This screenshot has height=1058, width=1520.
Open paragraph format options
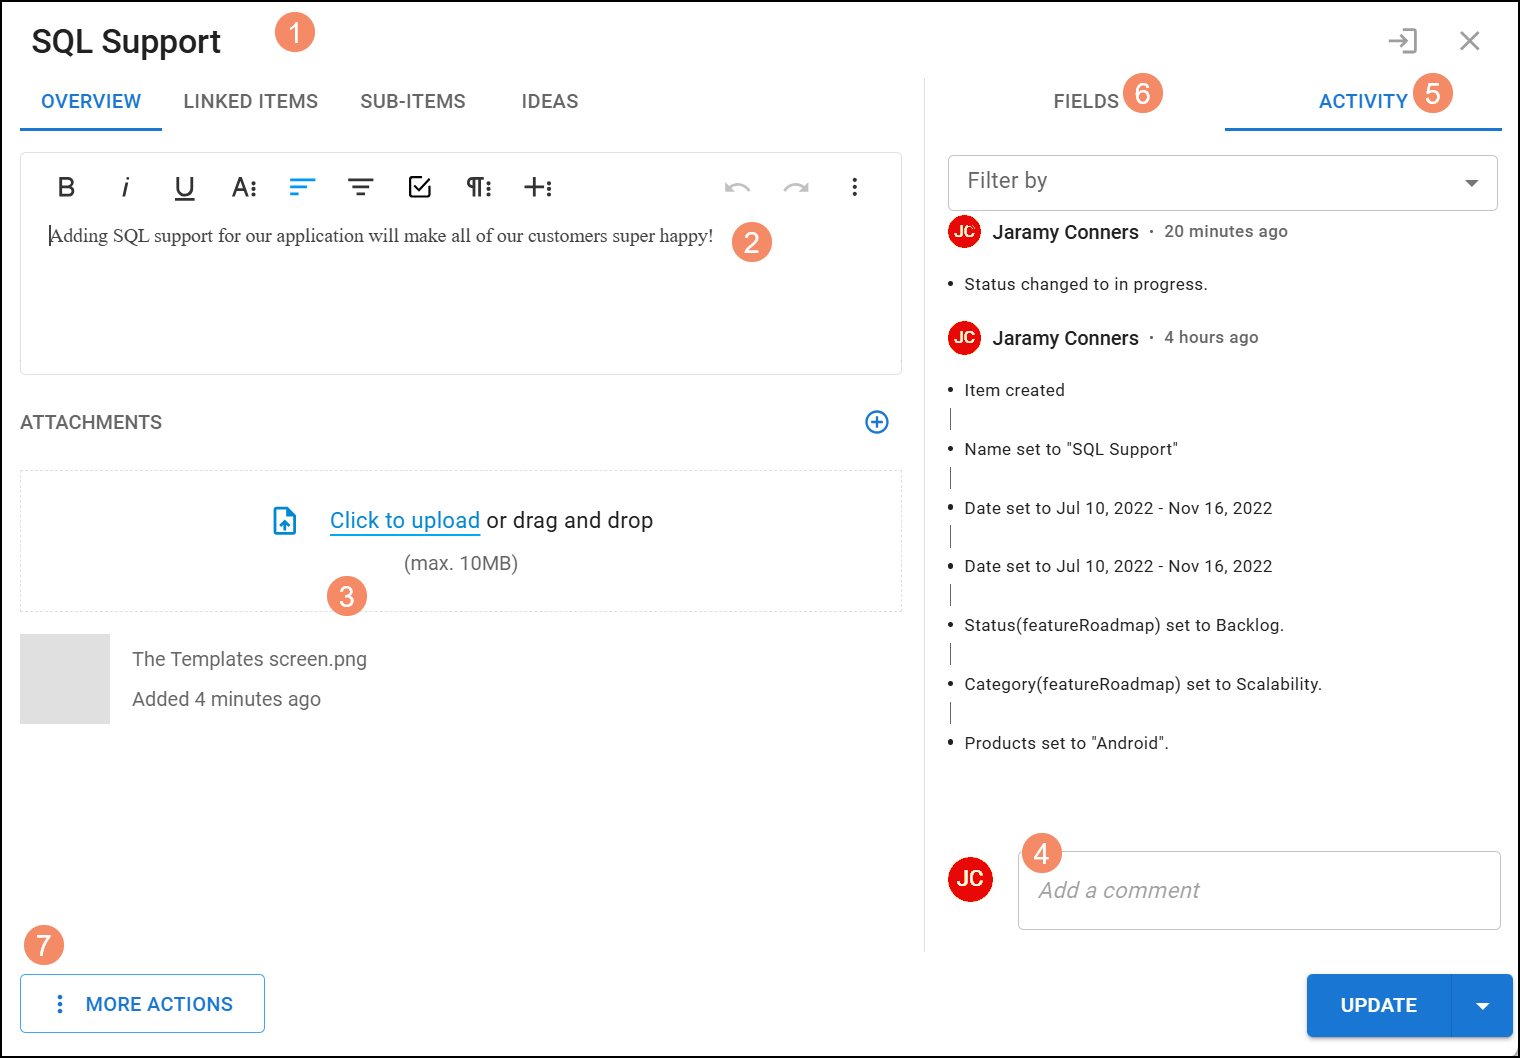point(479,187)
